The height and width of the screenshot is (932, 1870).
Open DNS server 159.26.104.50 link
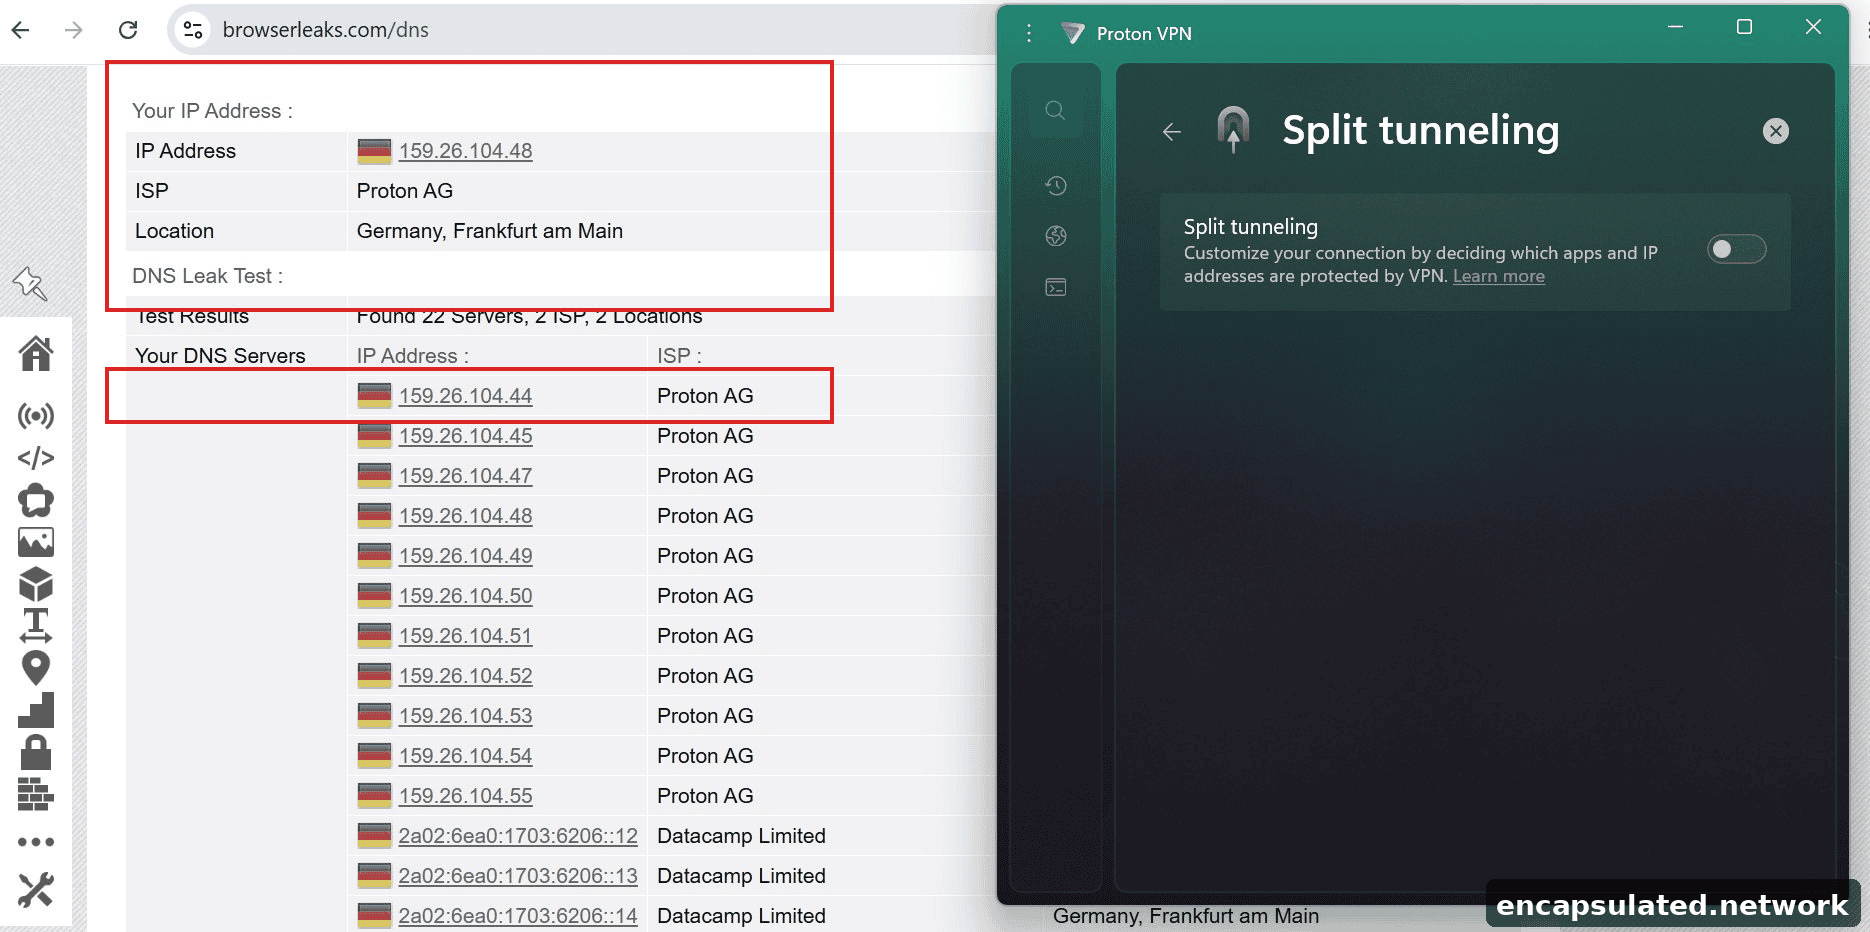(x=465, y=596)
